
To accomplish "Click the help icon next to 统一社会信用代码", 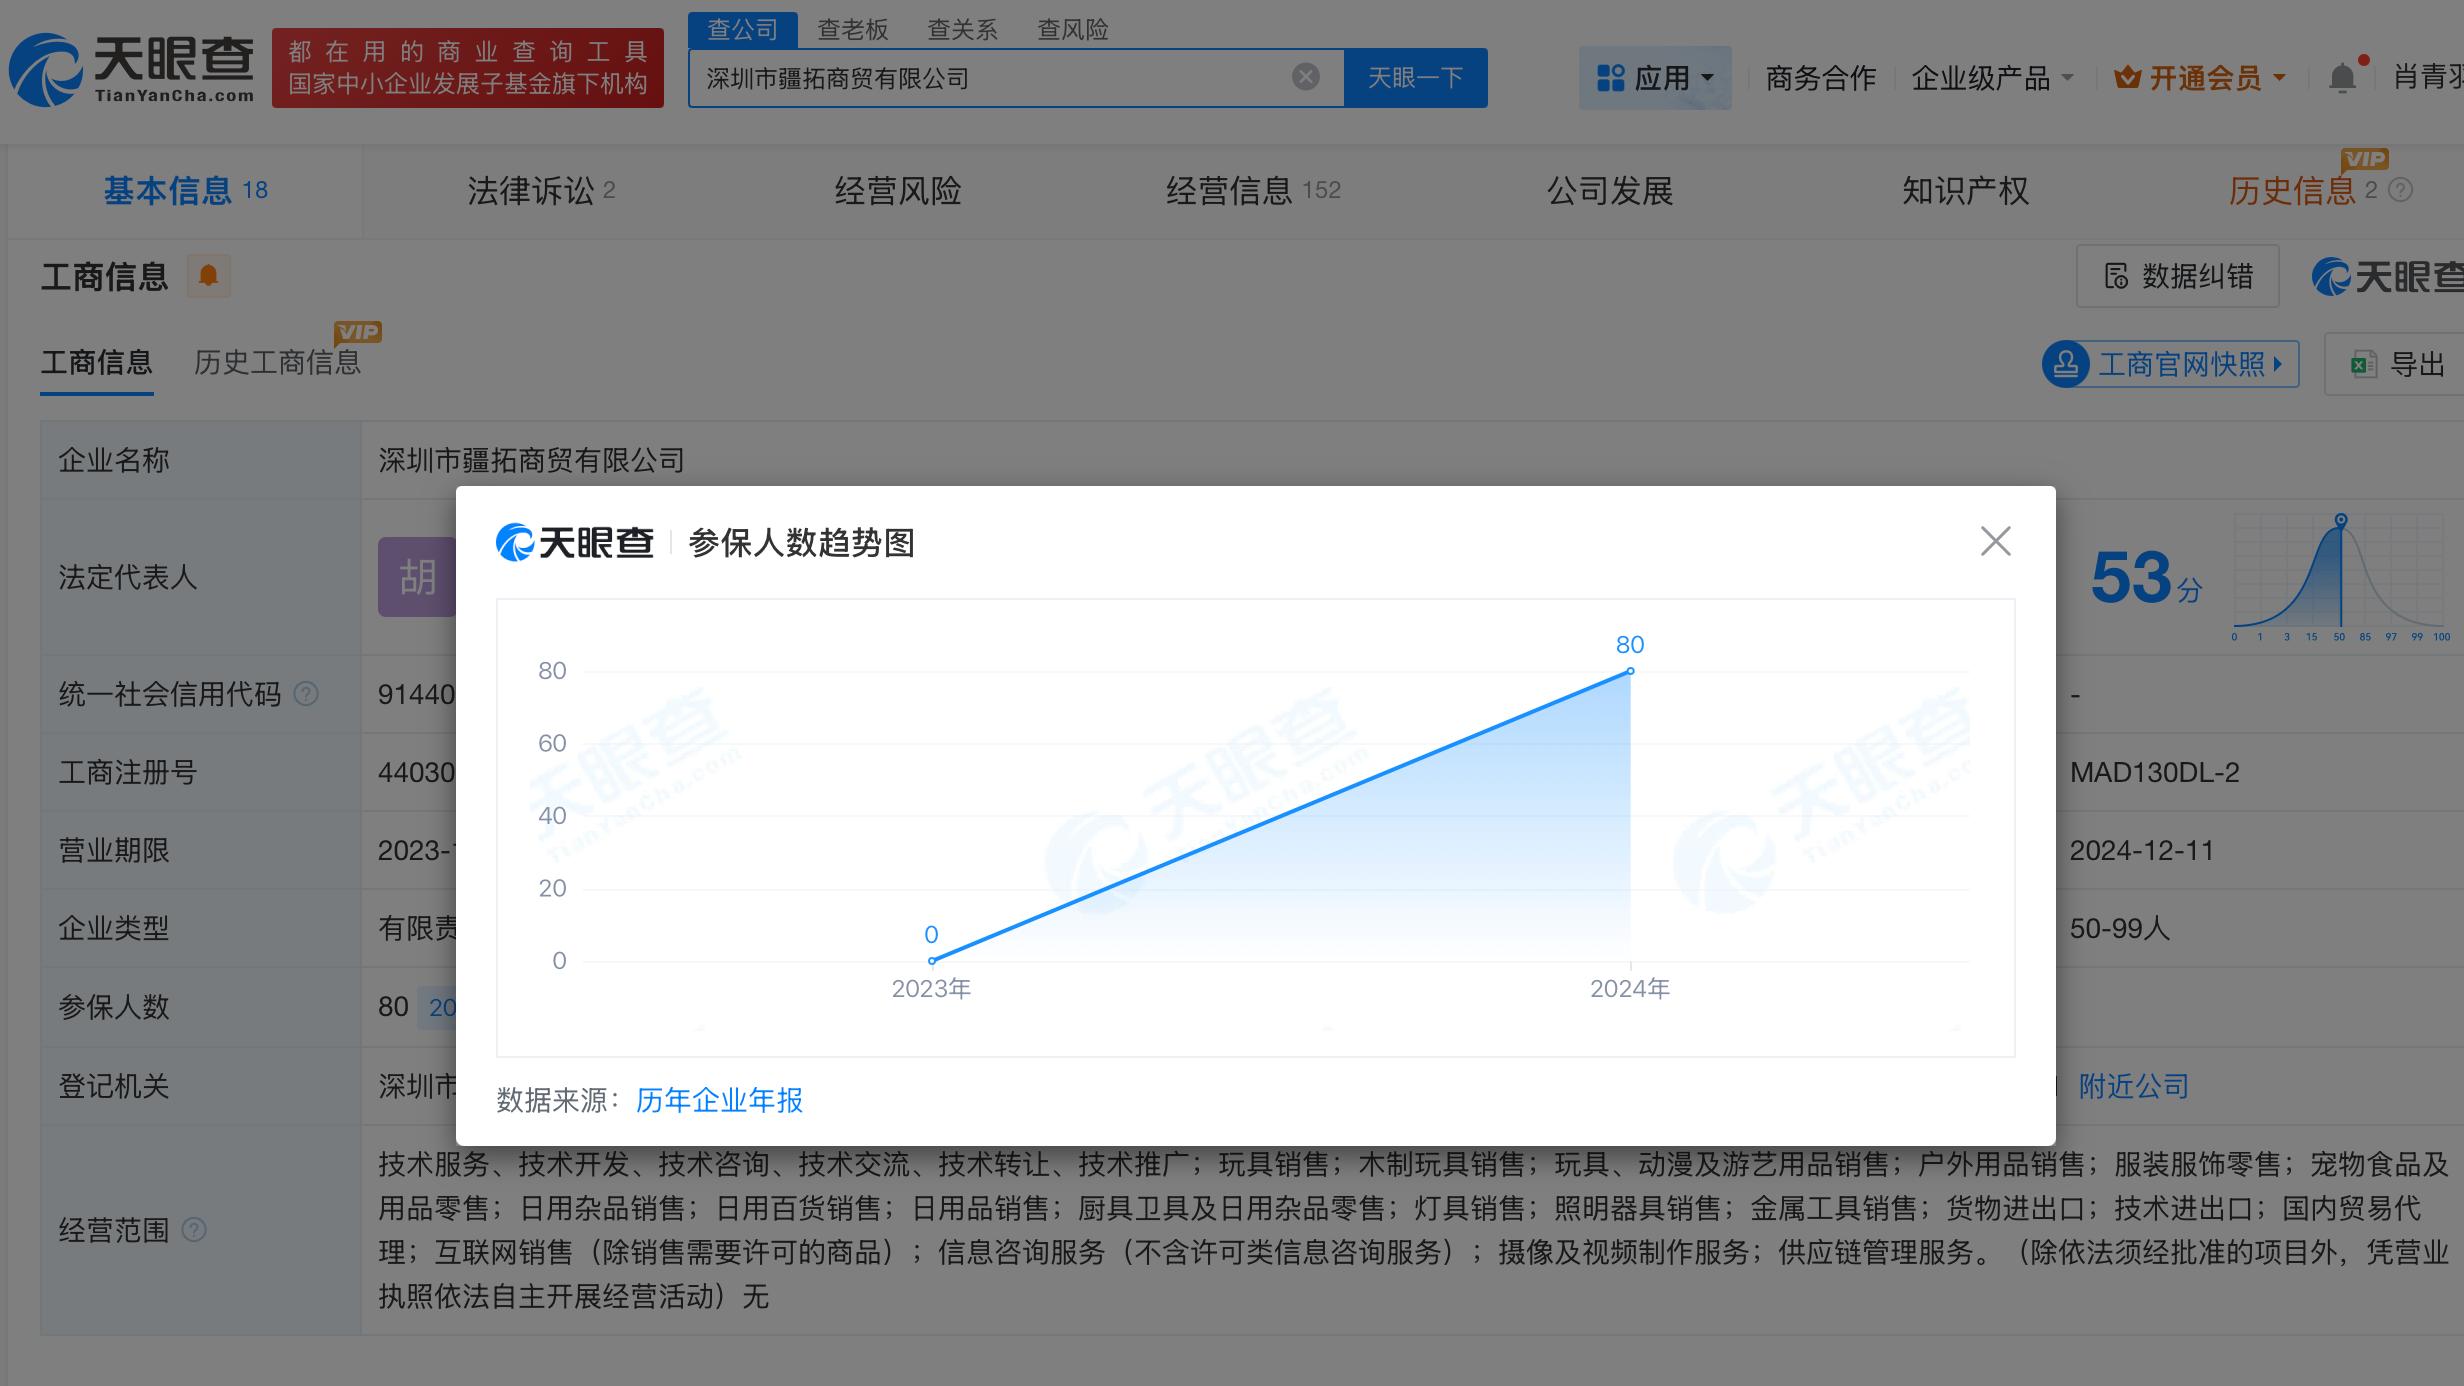I will click(x=306, y=693).
